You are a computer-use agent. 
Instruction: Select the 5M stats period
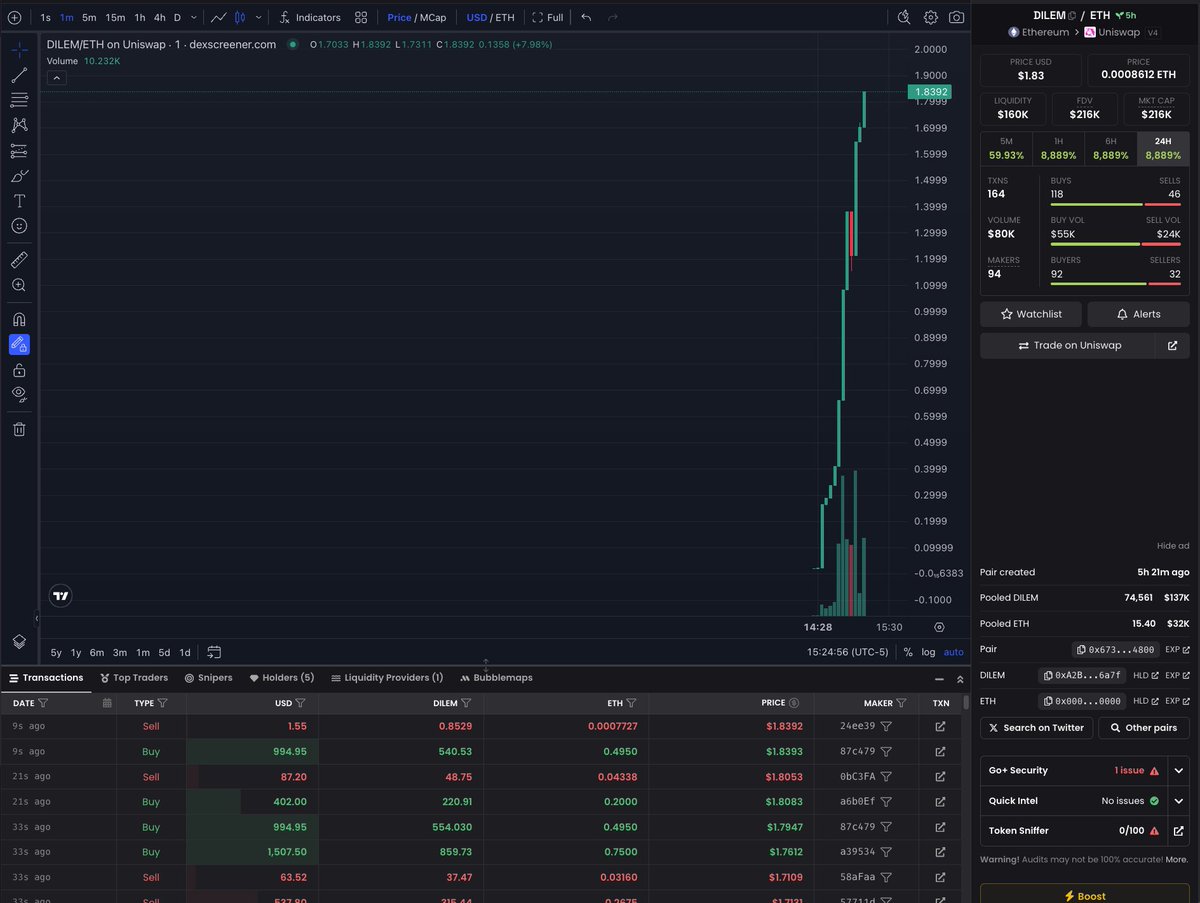[x=1006, y=148]
